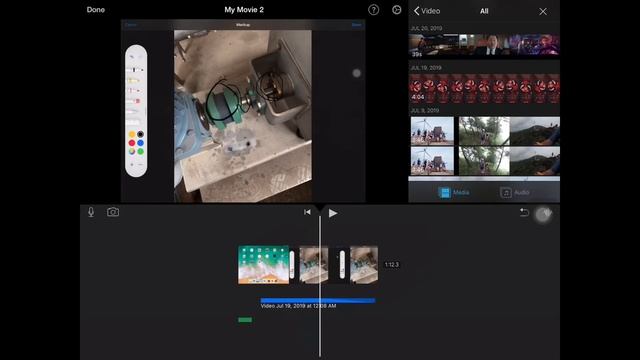
Task: Skip to beginning of timeline
Action: (x=307, y=212)
